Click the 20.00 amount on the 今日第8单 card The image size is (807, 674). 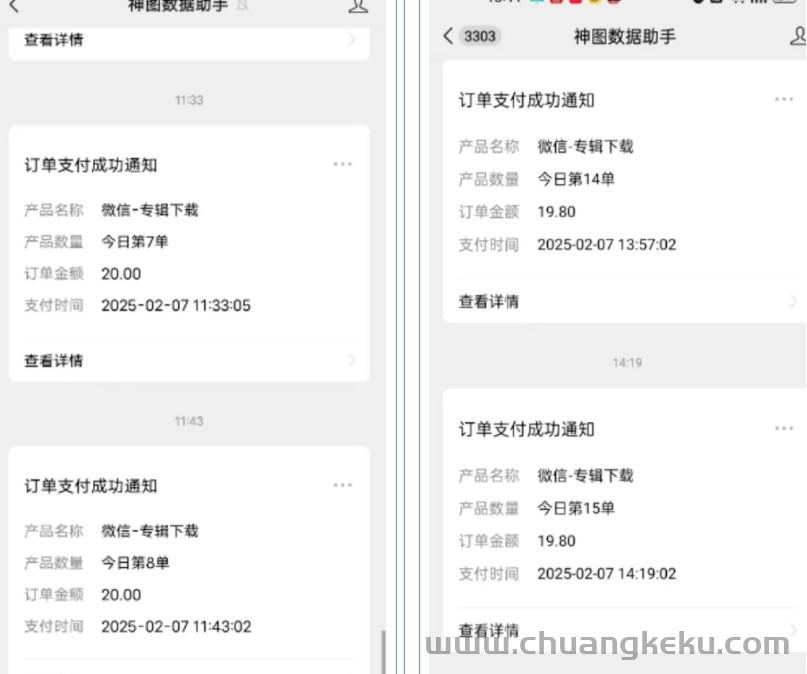click(121, 595)
